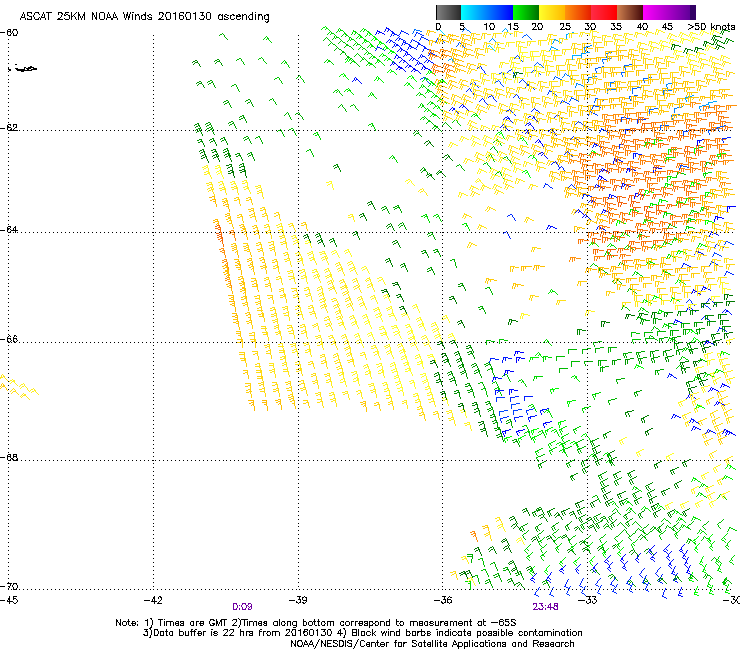Screen dimensions: 740x650
Task: Click the magenta 40-45 knots legend swatch
Action: point(656,12)
